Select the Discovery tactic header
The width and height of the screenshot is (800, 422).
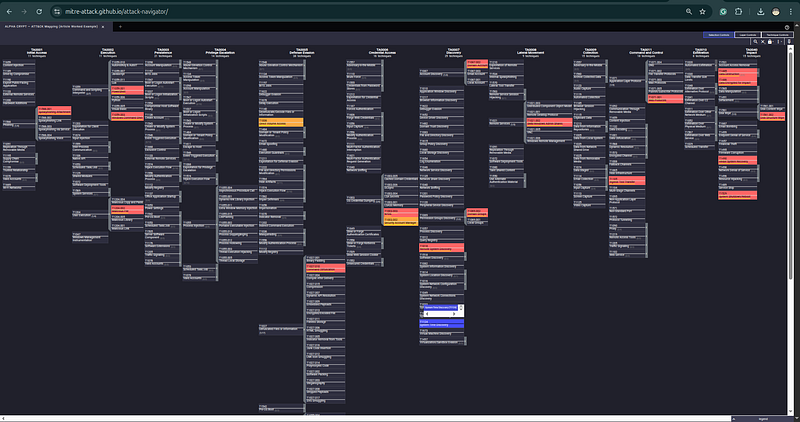453,52
